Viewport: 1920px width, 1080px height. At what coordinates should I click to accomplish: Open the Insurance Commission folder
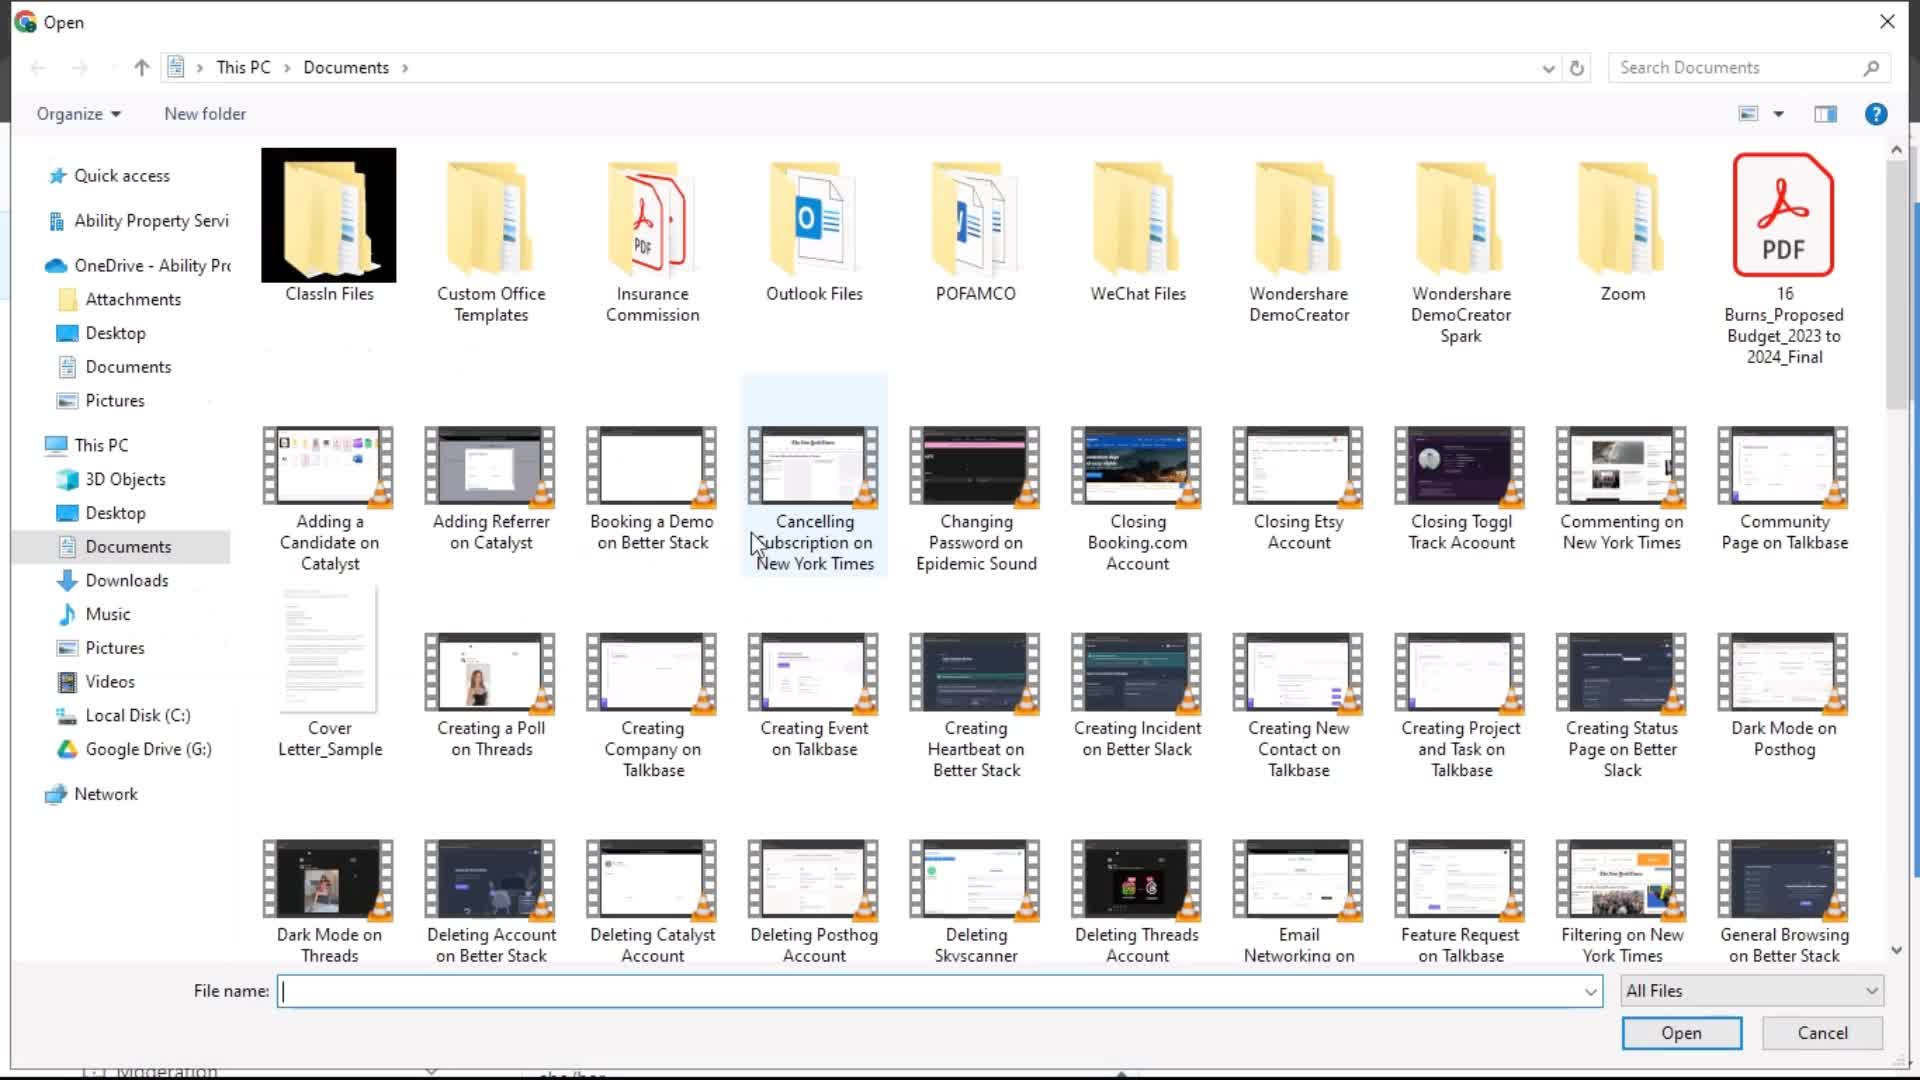click(x=651, y=231)
